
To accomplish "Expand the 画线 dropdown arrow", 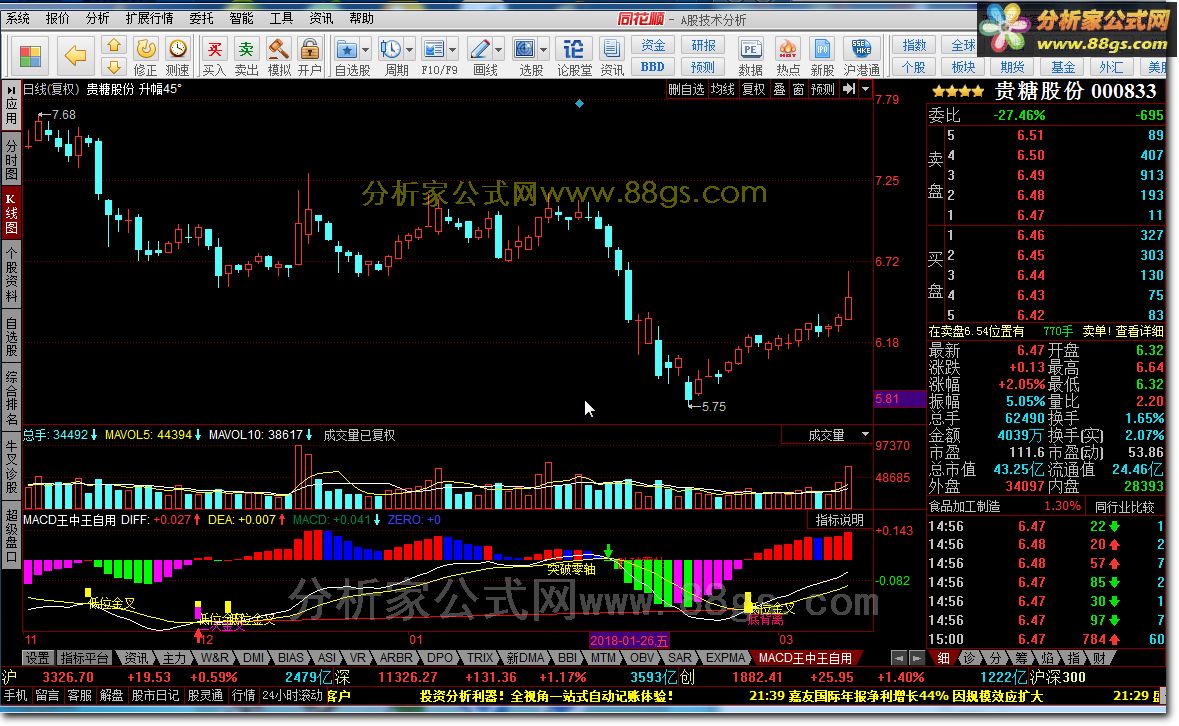I will pos(499,50).
